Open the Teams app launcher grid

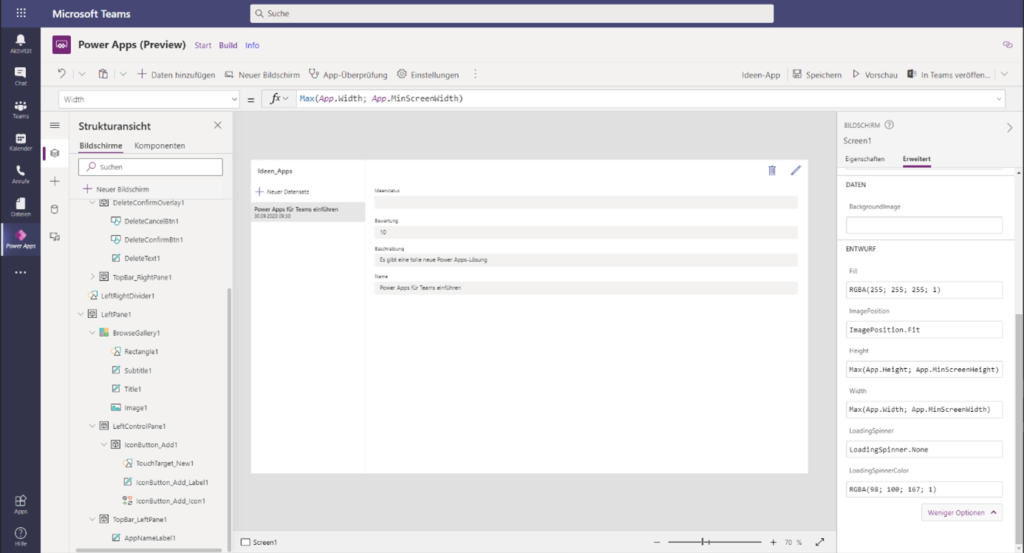[21, 13]
